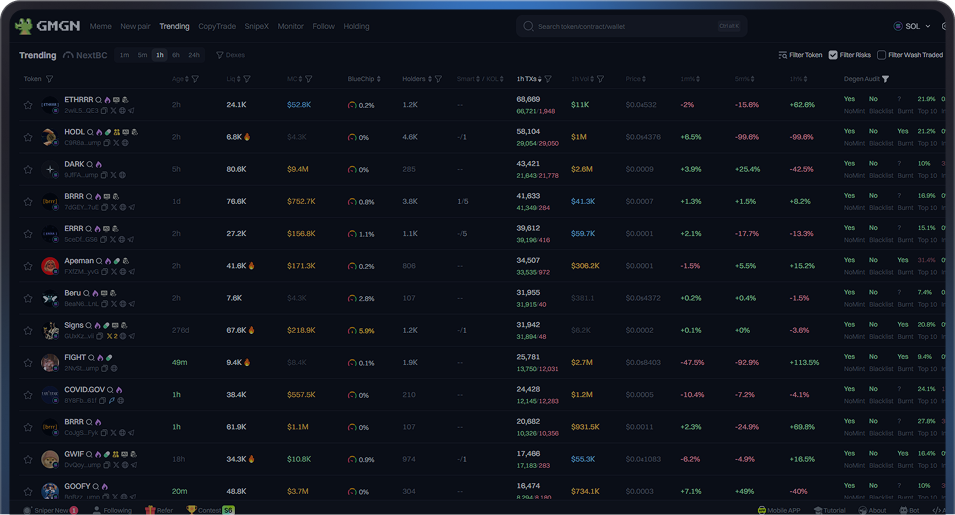Go to the Meme page
955x515 pixels.
[x=100, y=26]
